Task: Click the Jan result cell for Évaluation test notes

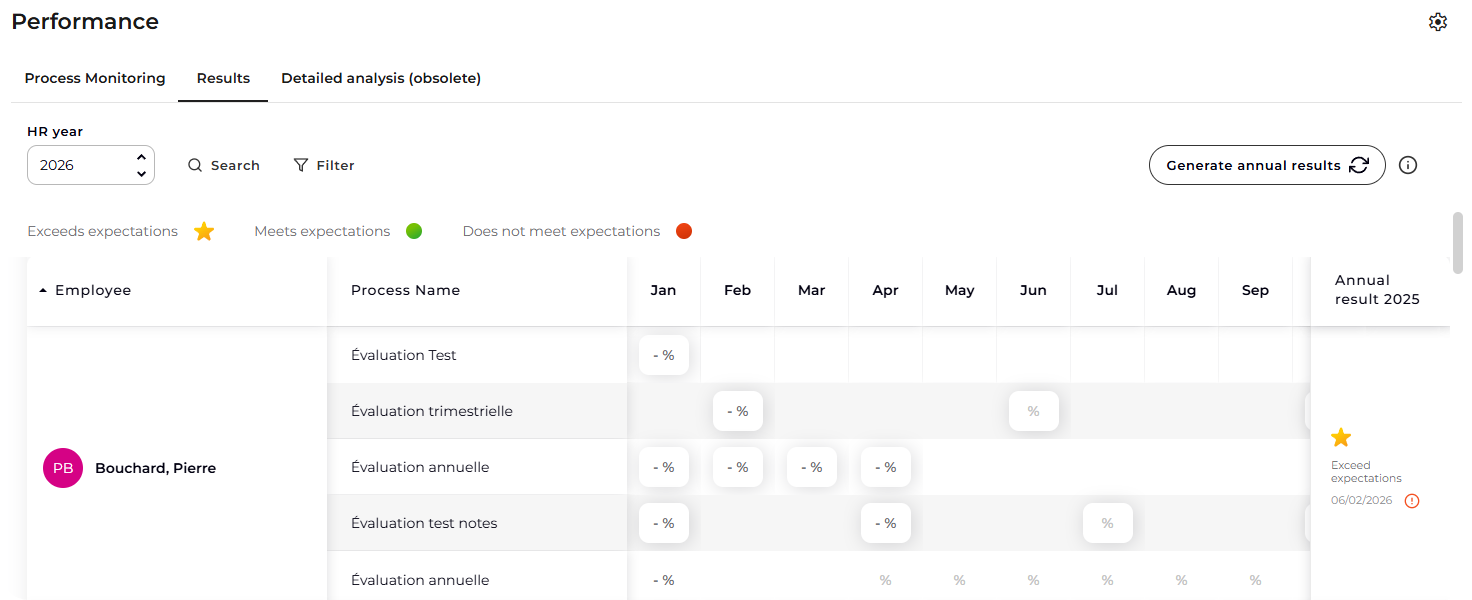Action: [x=664, y=523]
